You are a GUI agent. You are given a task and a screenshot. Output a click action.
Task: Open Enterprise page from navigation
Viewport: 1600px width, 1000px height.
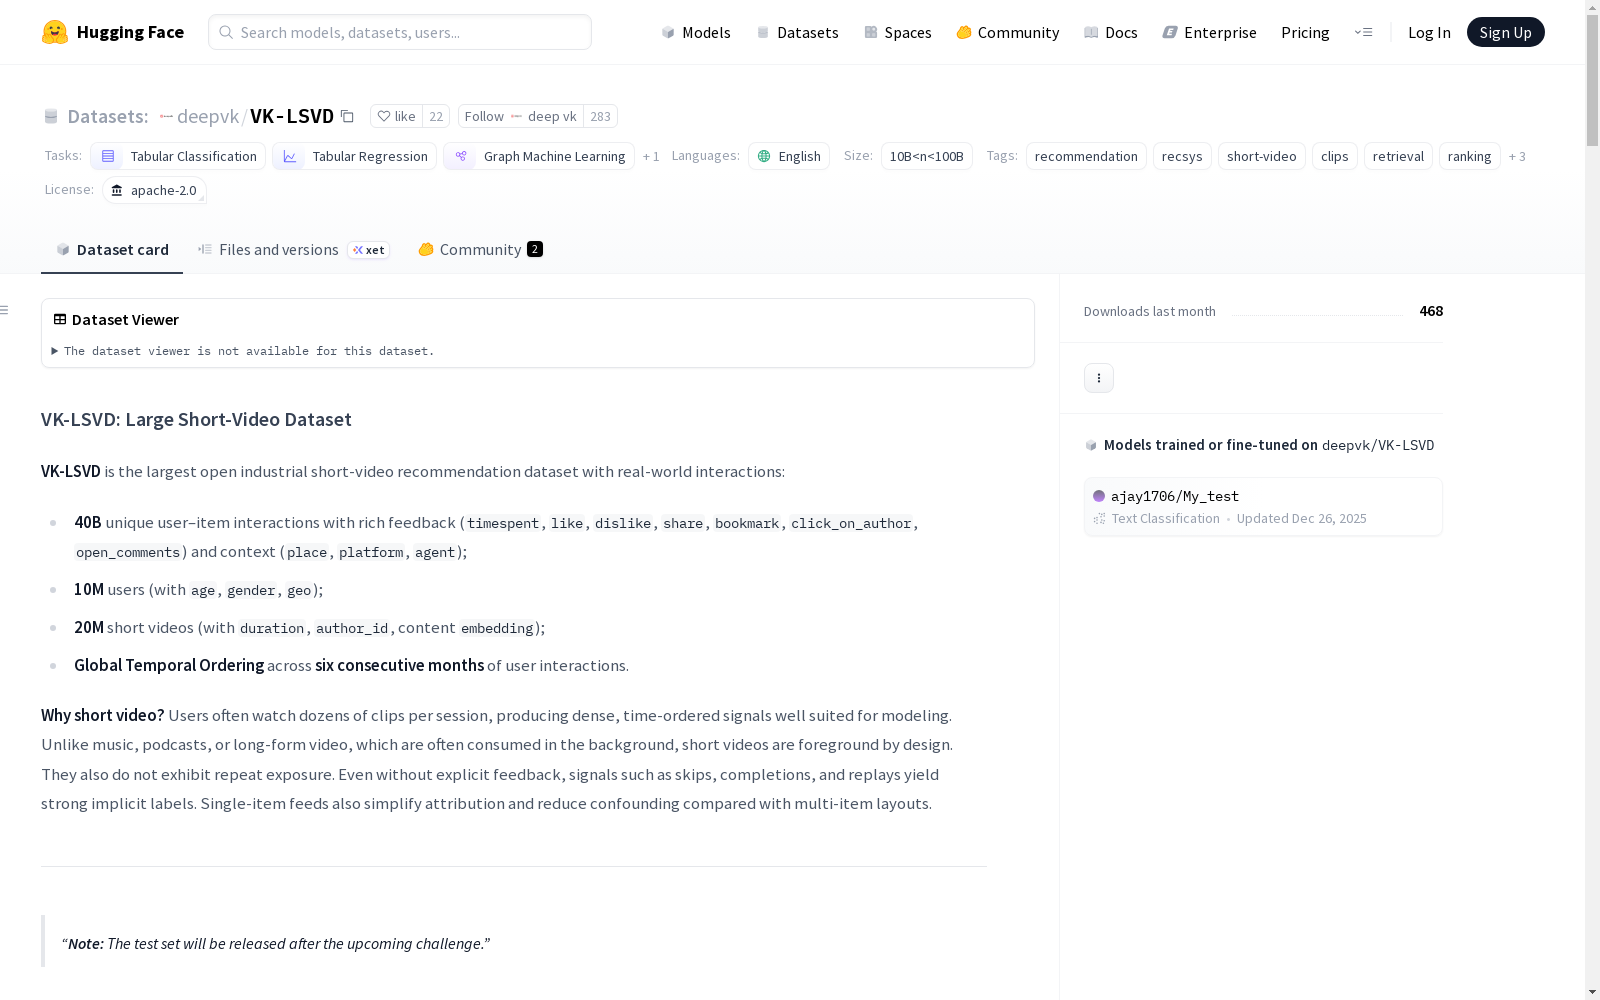click(x=1209, y=32)
